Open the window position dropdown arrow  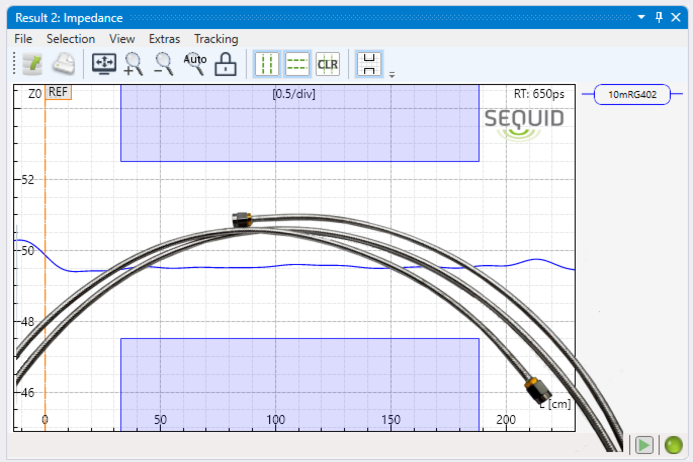point(641,17)
